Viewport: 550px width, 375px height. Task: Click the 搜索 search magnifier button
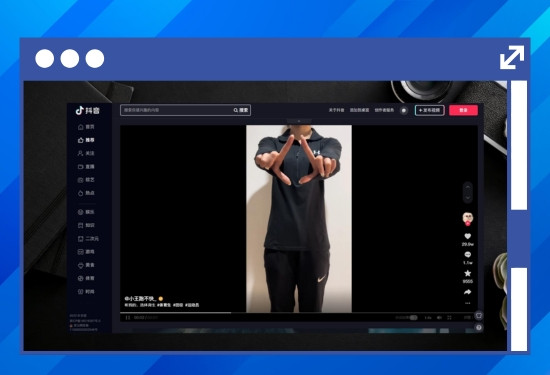pos(241,110)
